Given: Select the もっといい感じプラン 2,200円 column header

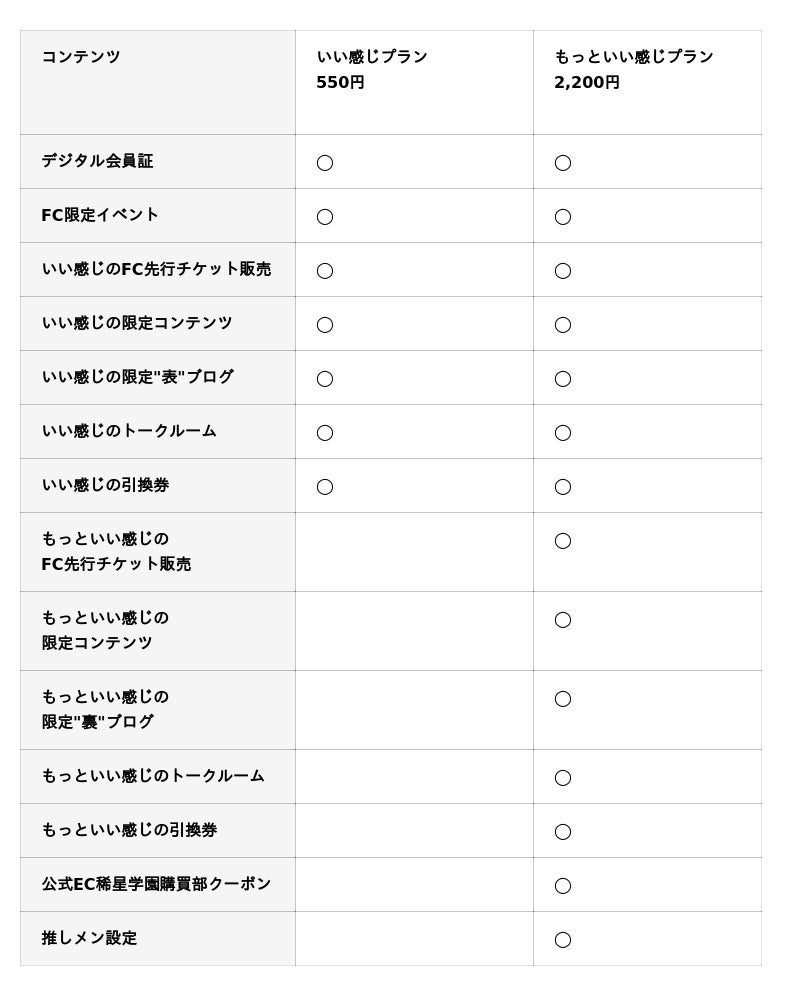Looking at the screenshot, I should [x=633, y=70].
